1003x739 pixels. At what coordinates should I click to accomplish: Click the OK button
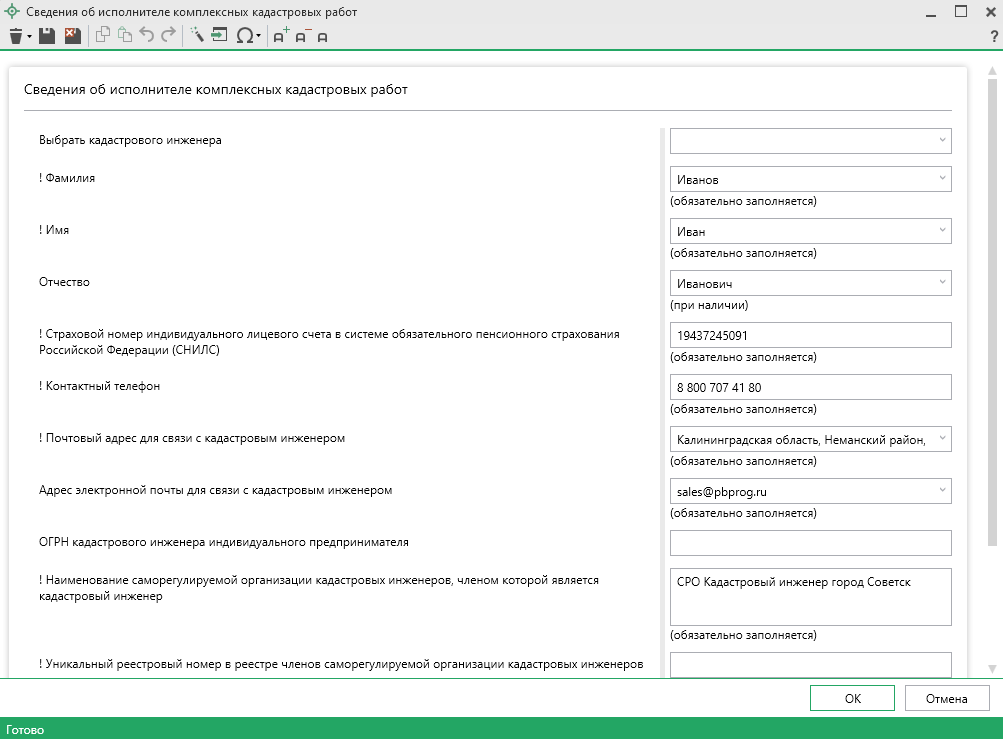(x=852, y=698)
